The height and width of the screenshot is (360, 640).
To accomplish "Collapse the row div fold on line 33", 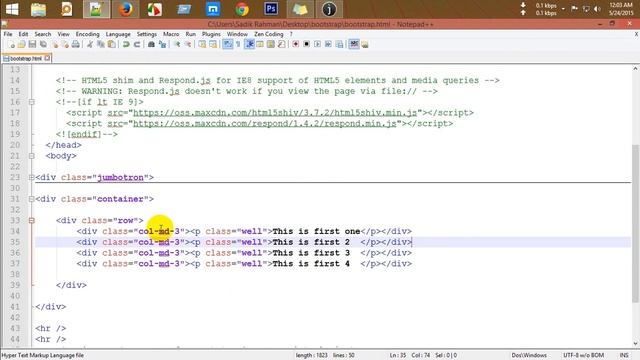I will (31, 221).
